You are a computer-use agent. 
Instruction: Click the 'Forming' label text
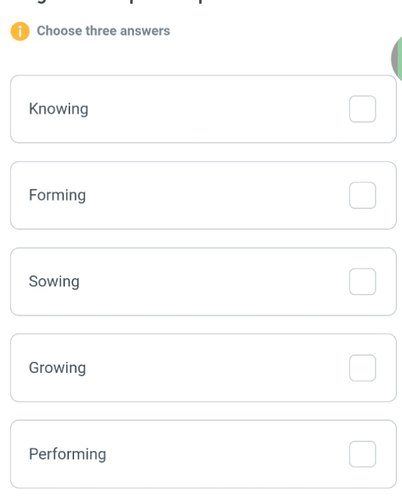57,195
